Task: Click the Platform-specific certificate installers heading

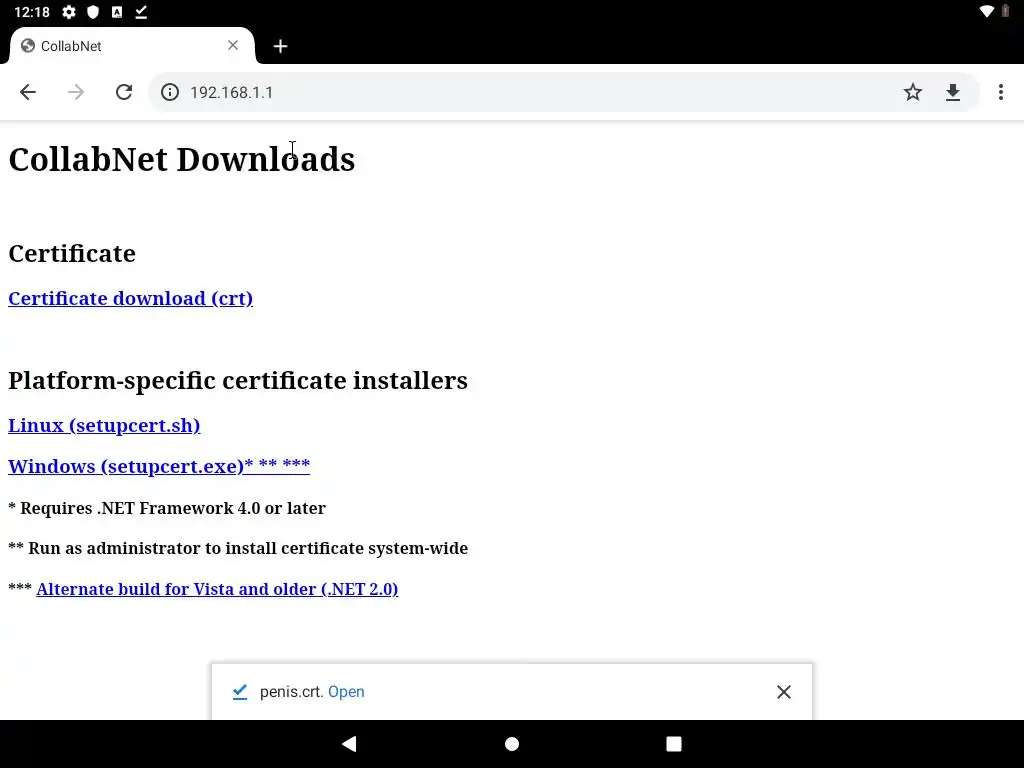Action: pos(238,380)
